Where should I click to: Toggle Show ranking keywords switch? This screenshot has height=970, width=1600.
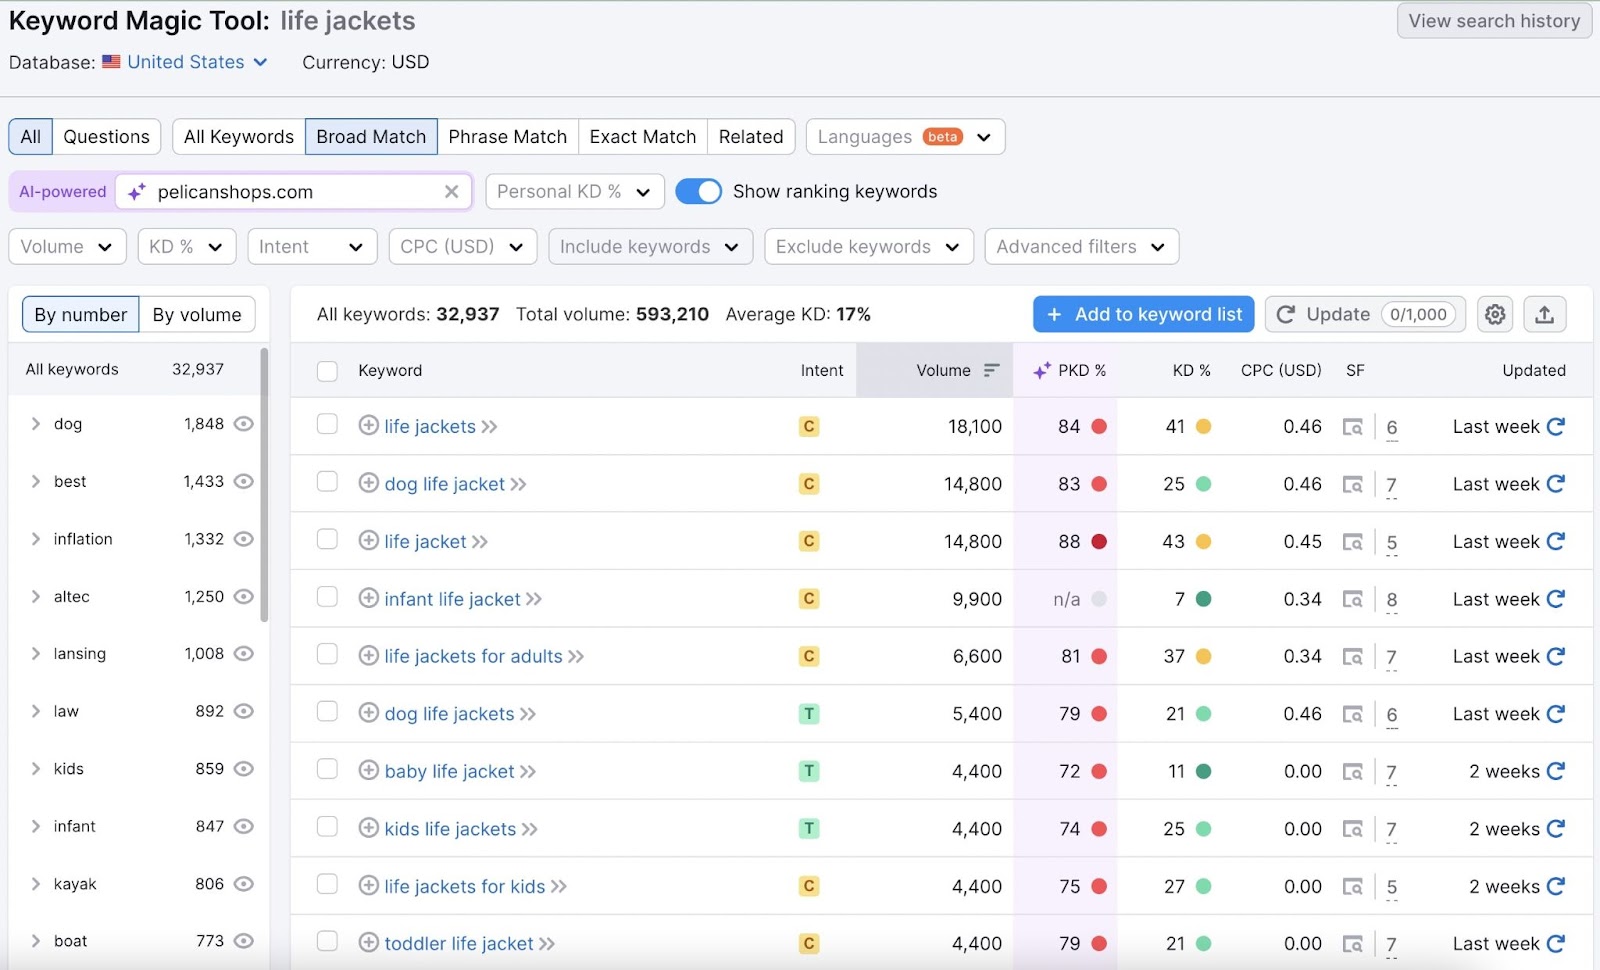click(x=698, y=191)
